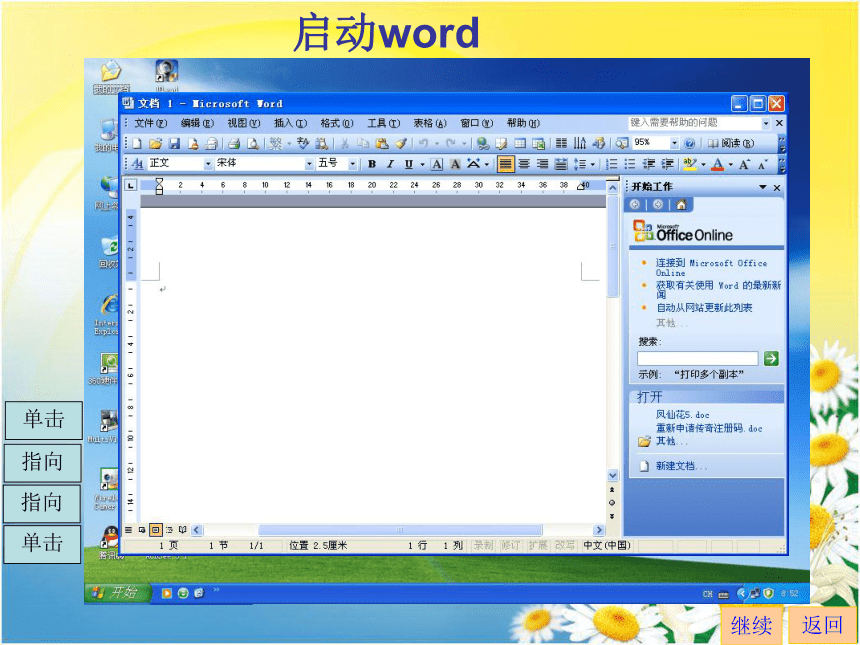
Task: Click the Paste clipboard icon
Action: pos(382,144)
